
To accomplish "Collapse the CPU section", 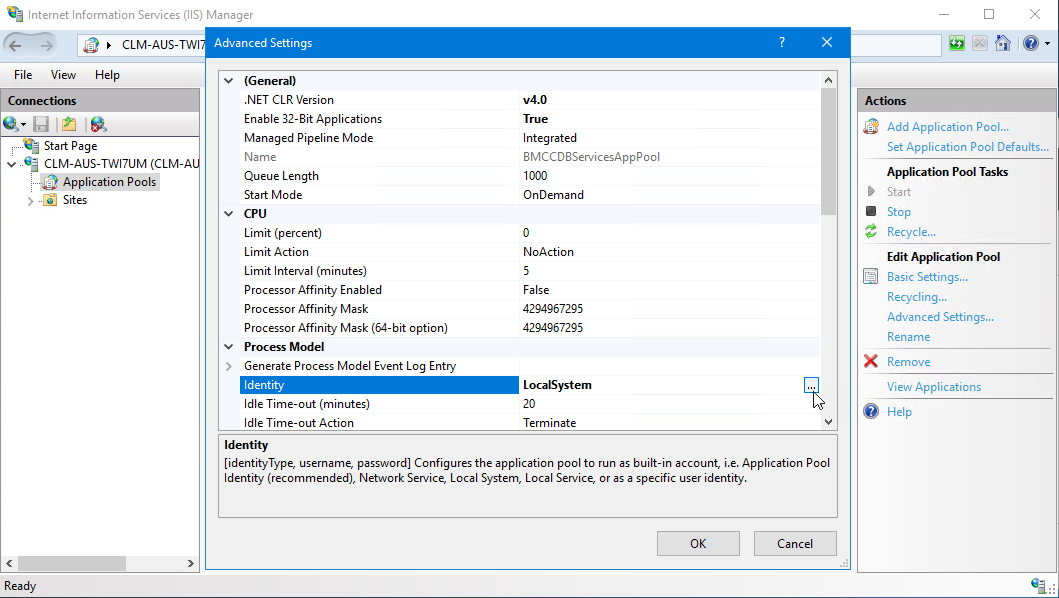I will [x=229, y=214].
